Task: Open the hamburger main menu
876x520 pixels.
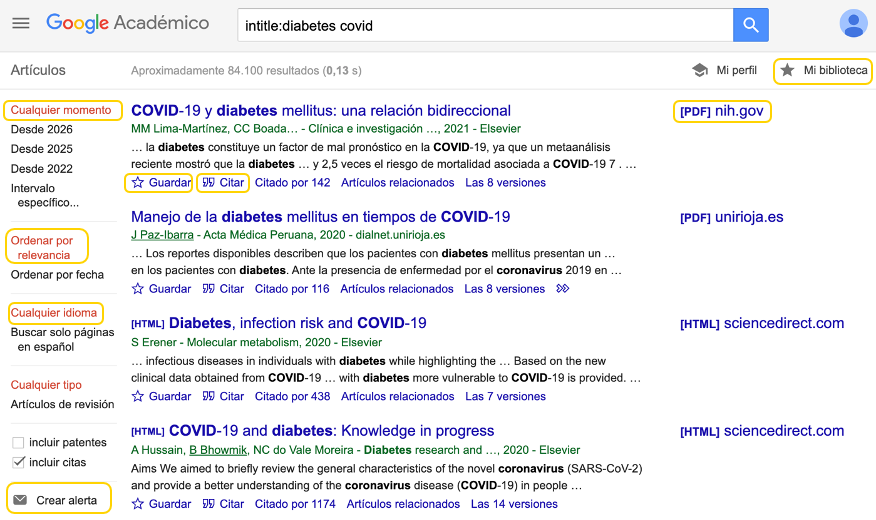Action: pos(20,23)
